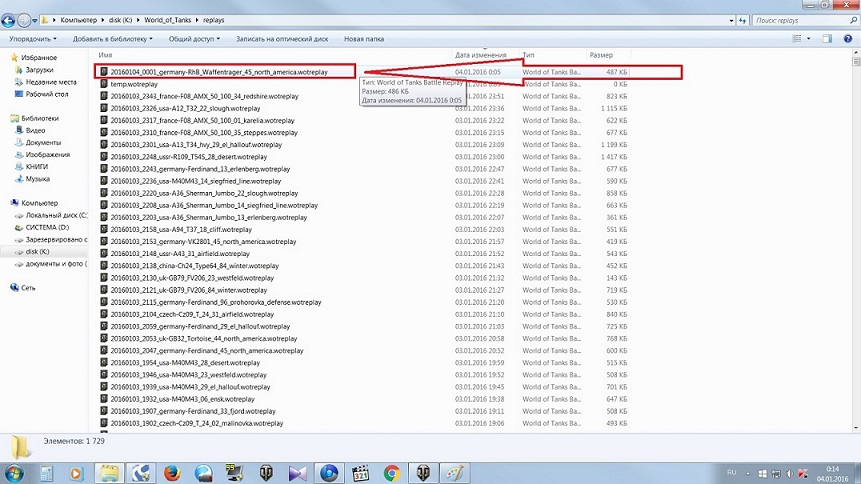Screen dimensions: 861x484
Task: Click the Windows Start orb
Action: tap(14, 473)
